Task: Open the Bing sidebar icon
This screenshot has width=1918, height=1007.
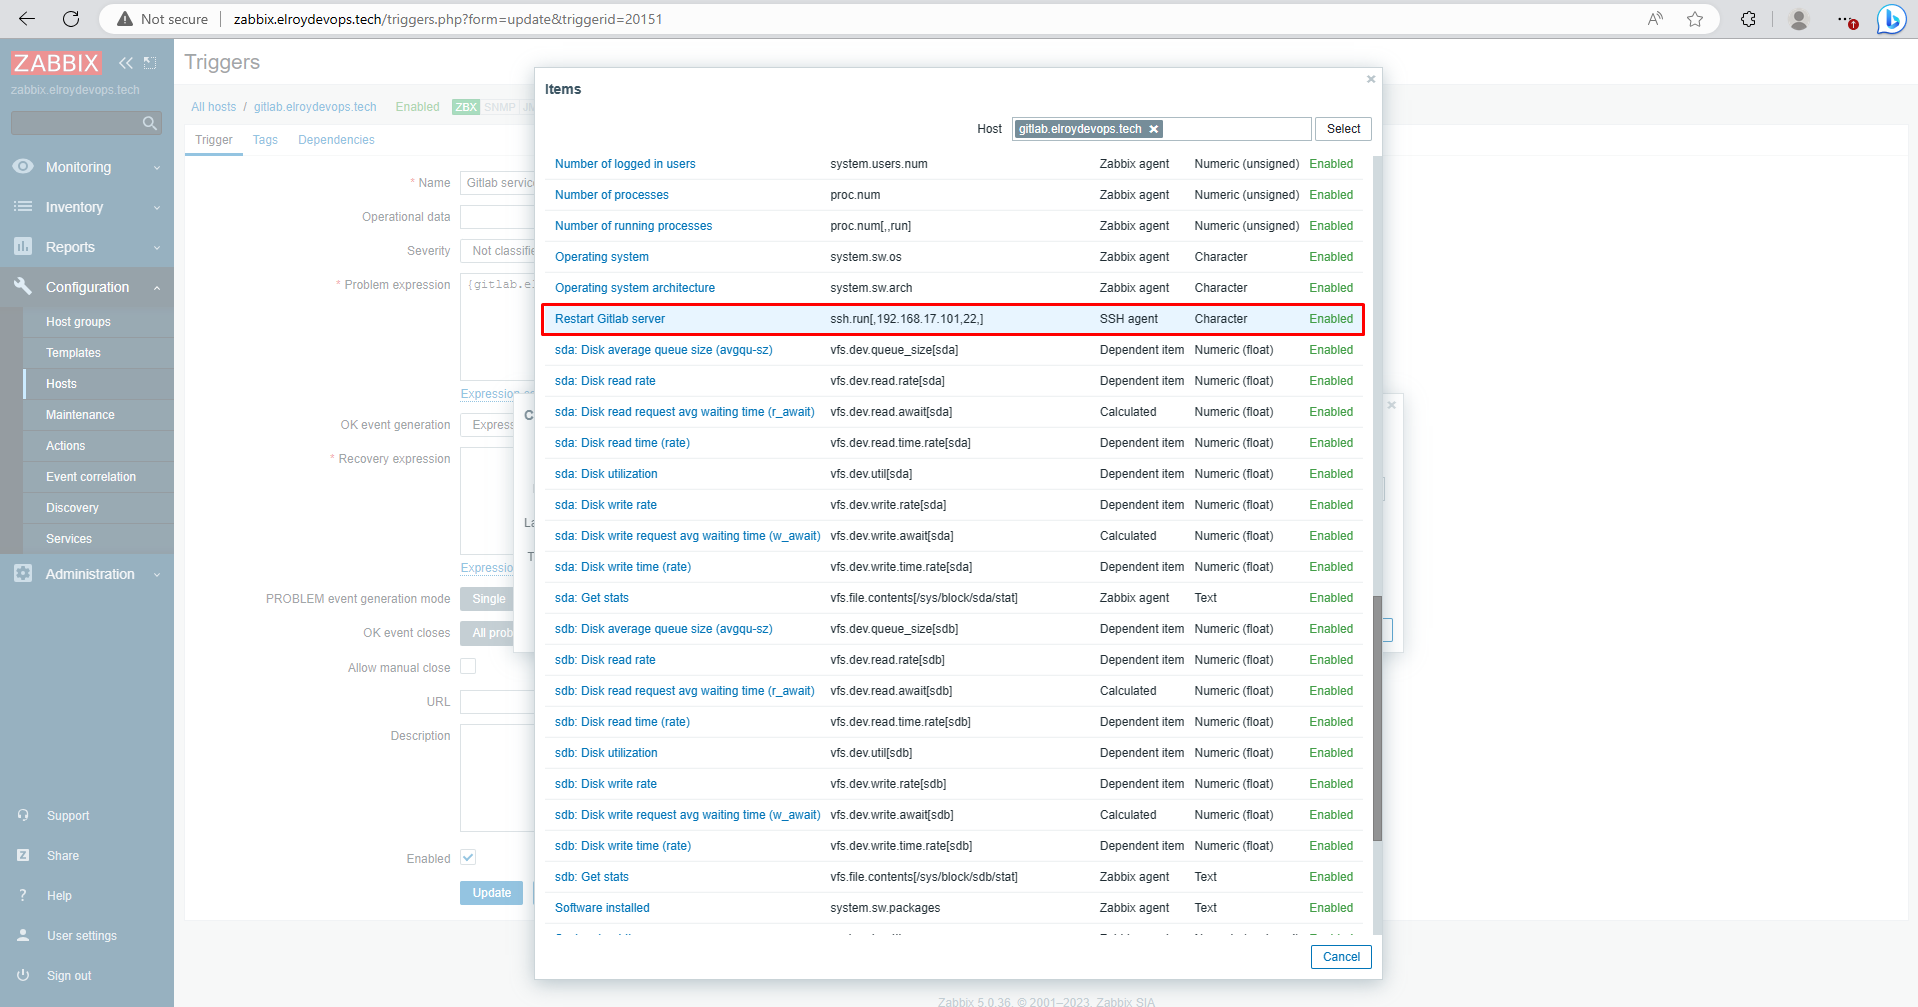Action: [1891, 19]
